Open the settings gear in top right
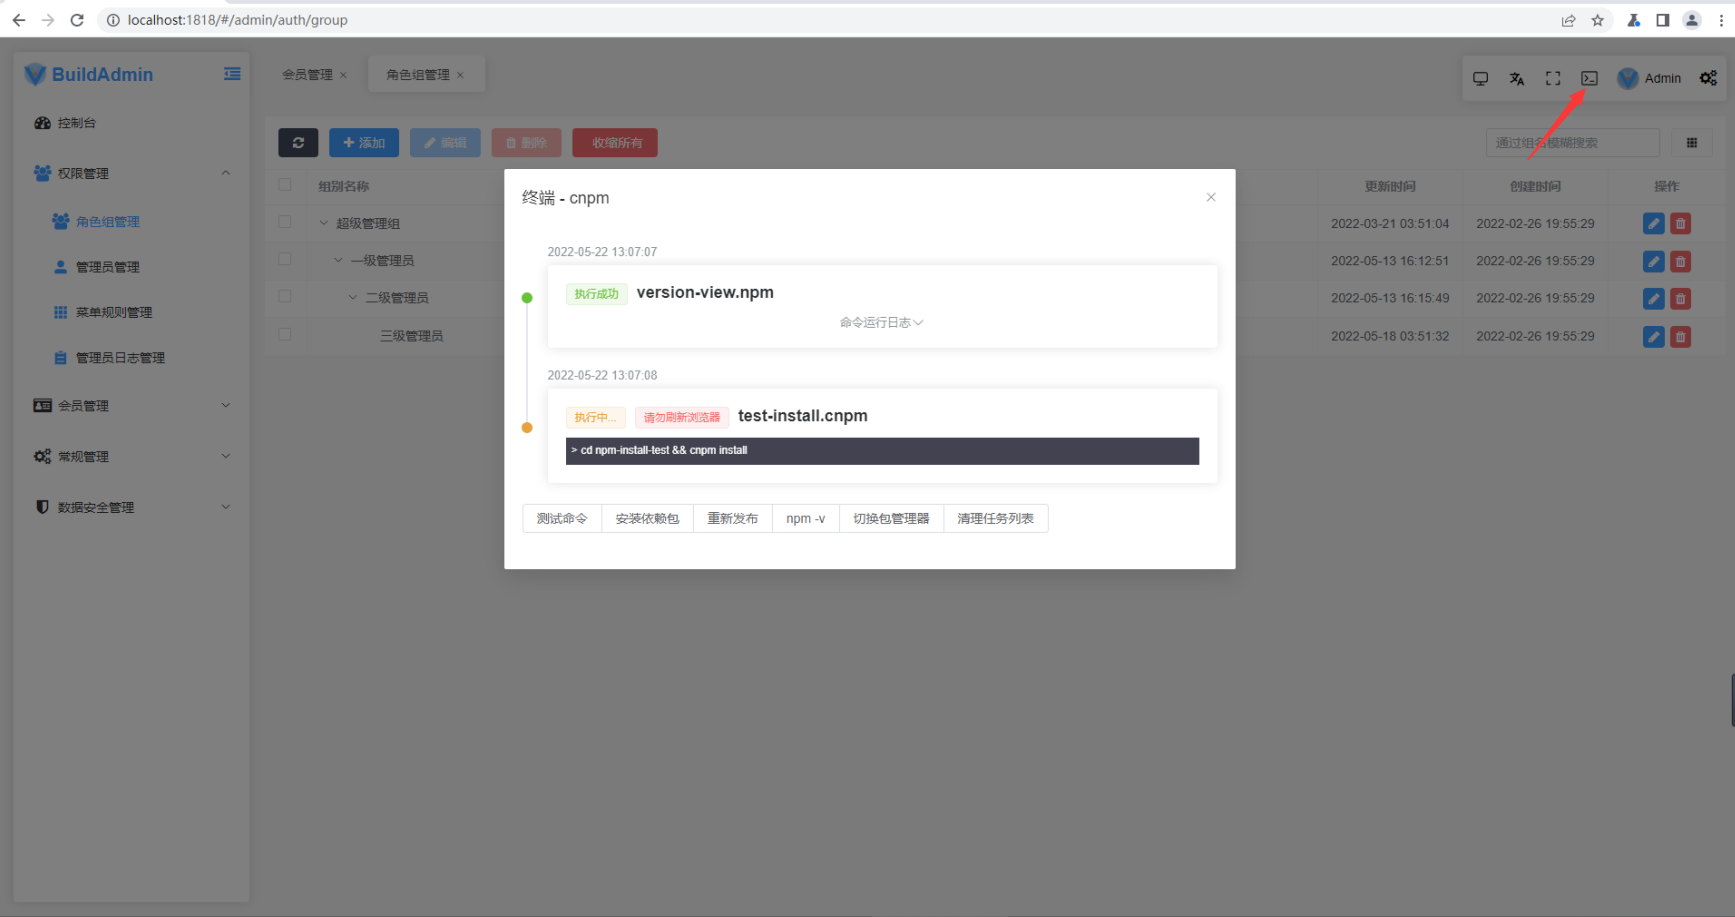This screenshot has height=917, width=1735. [x=1709, y=77]
